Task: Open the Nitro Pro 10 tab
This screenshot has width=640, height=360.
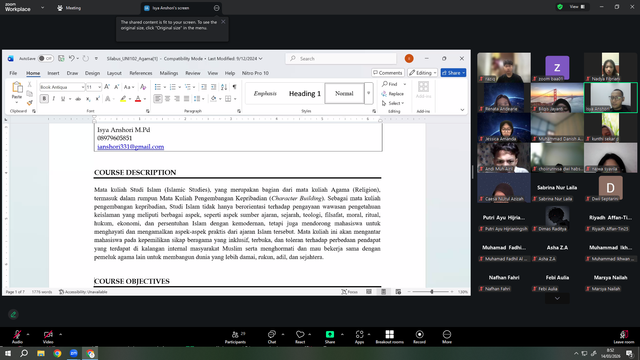Action: 255,73
